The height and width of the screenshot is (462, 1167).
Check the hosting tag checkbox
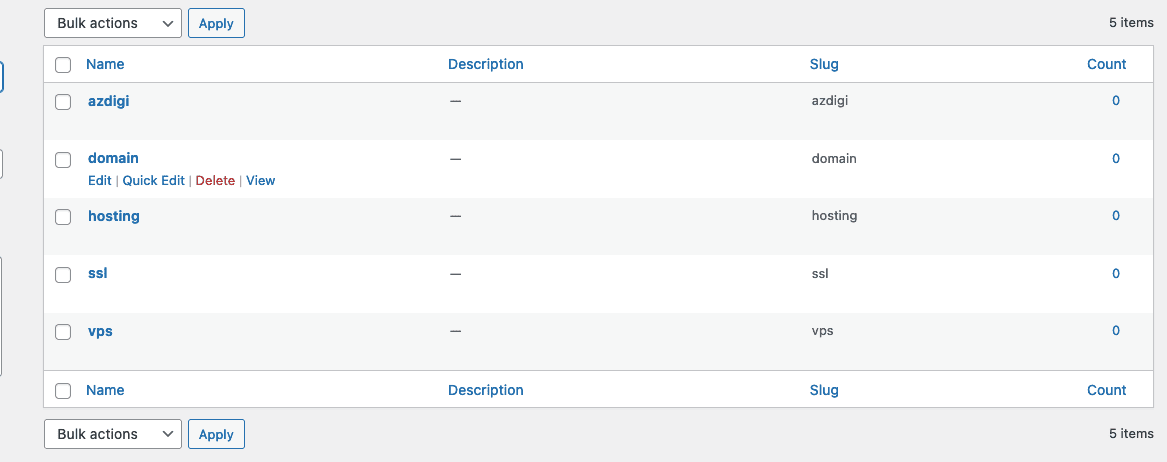(x=63, y=217)
